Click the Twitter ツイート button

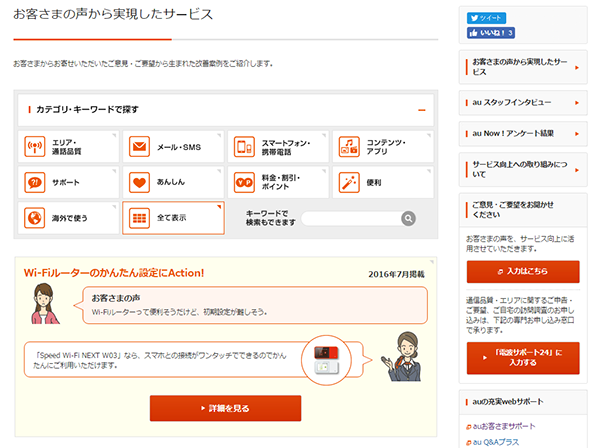coord(486,18)
